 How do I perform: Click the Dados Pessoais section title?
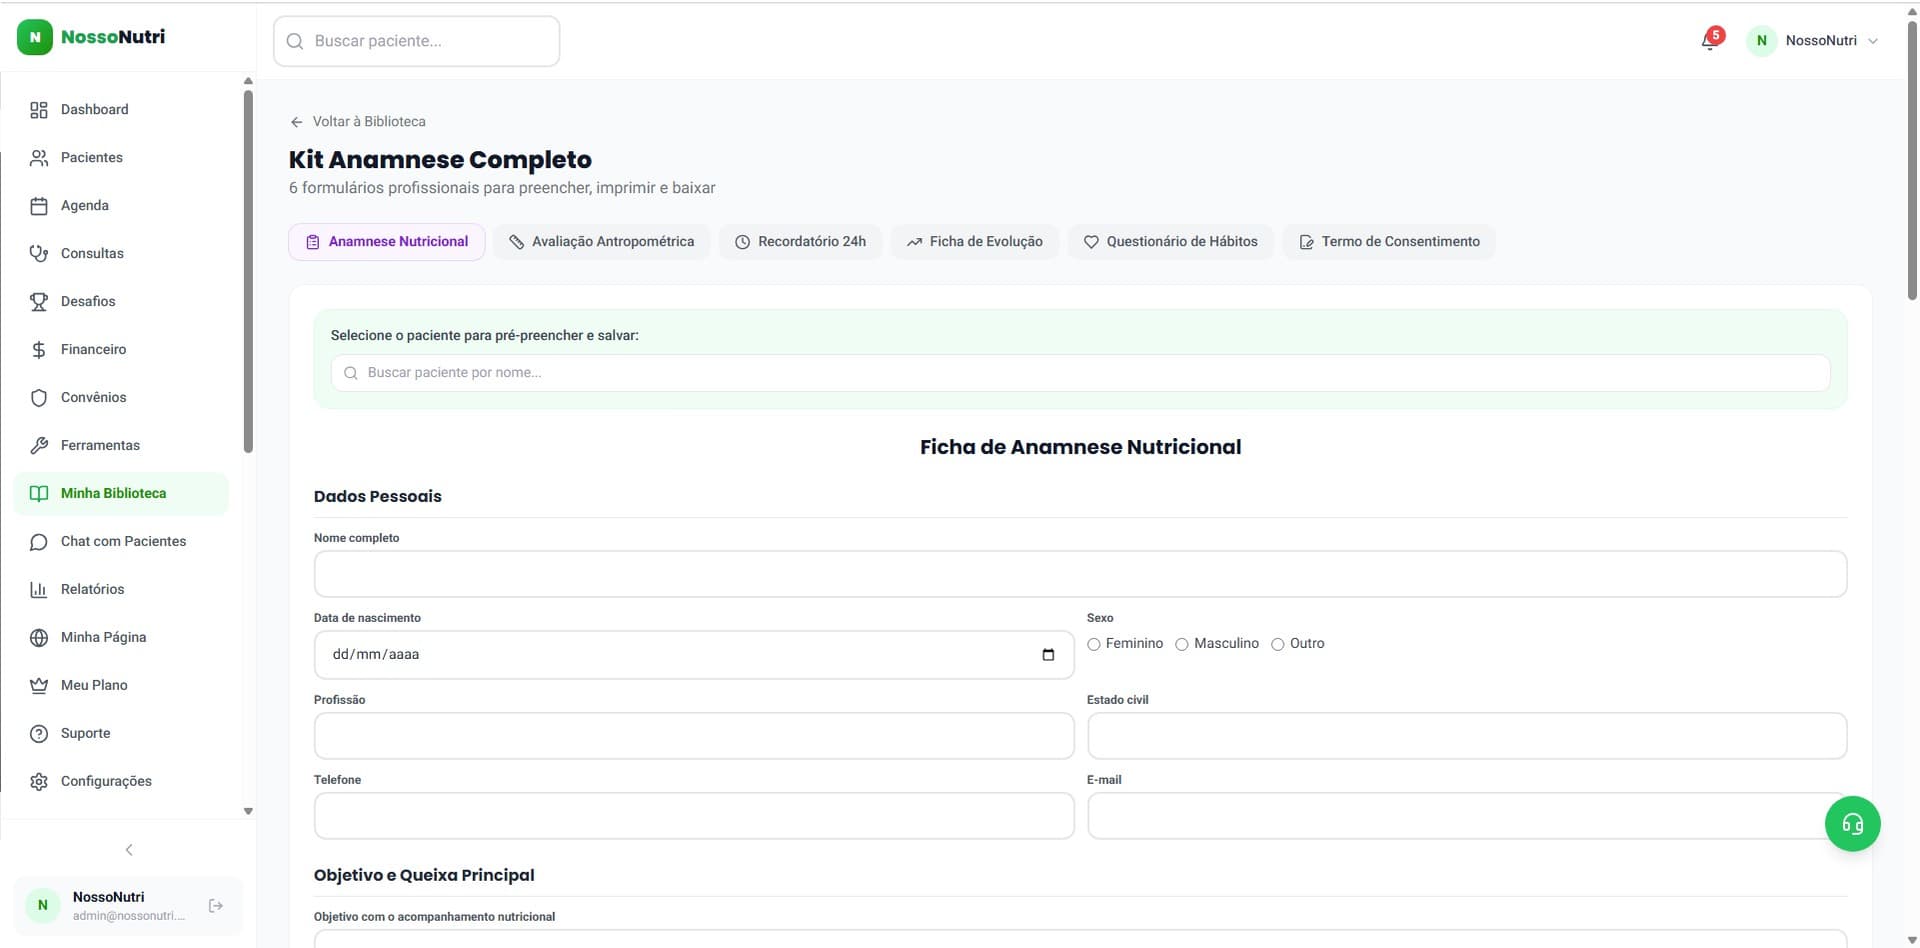tap(378, 497)
